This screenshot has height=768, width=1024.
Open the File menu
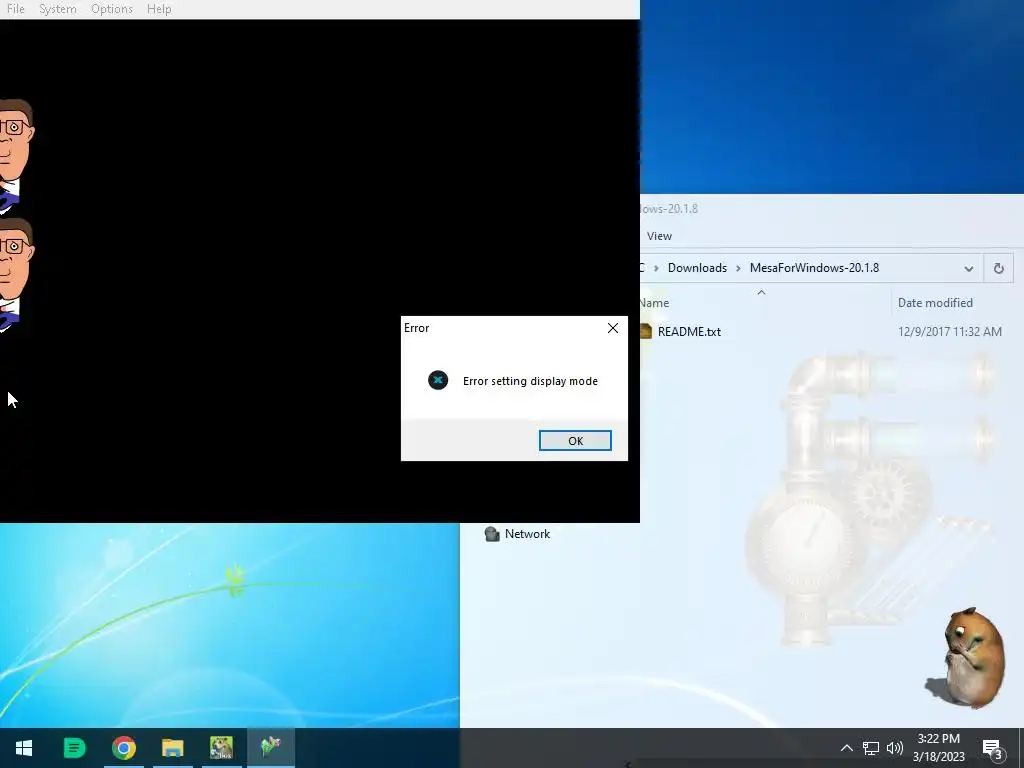coord(15,9)
